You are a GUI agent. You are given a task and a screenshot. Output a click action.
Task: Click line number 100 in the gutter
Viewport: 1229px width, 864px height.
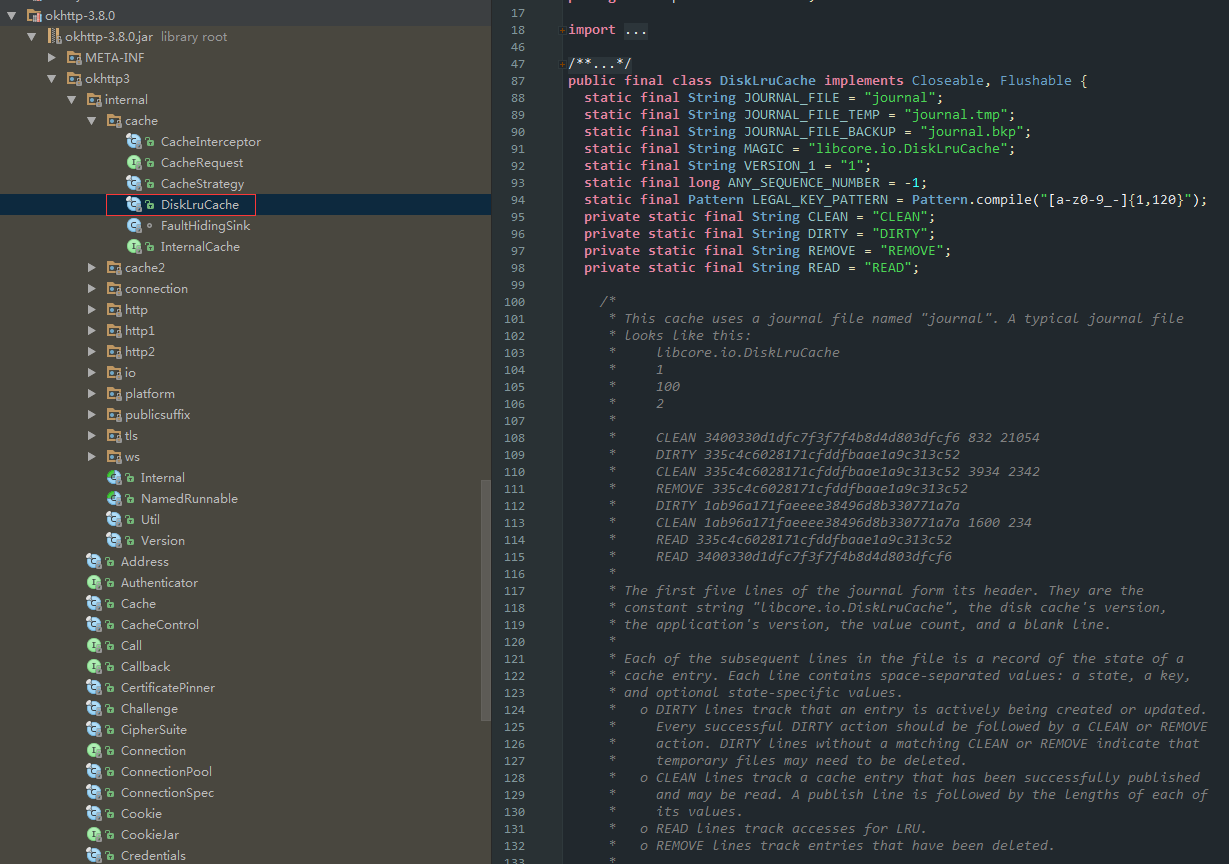coord(514,302)
